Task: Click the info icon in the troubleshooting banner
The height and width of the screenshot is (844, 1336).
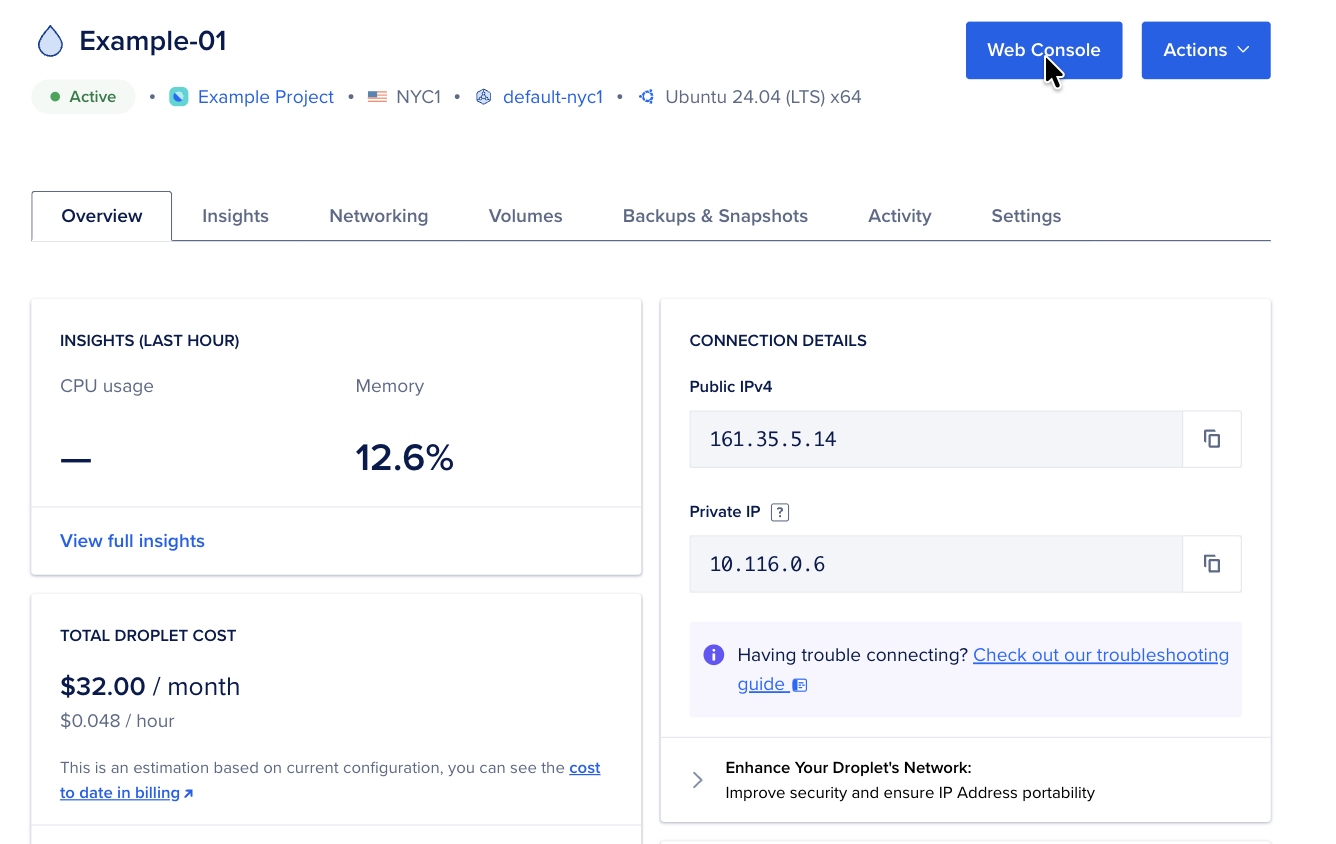Action: click(x=713, y=654)
